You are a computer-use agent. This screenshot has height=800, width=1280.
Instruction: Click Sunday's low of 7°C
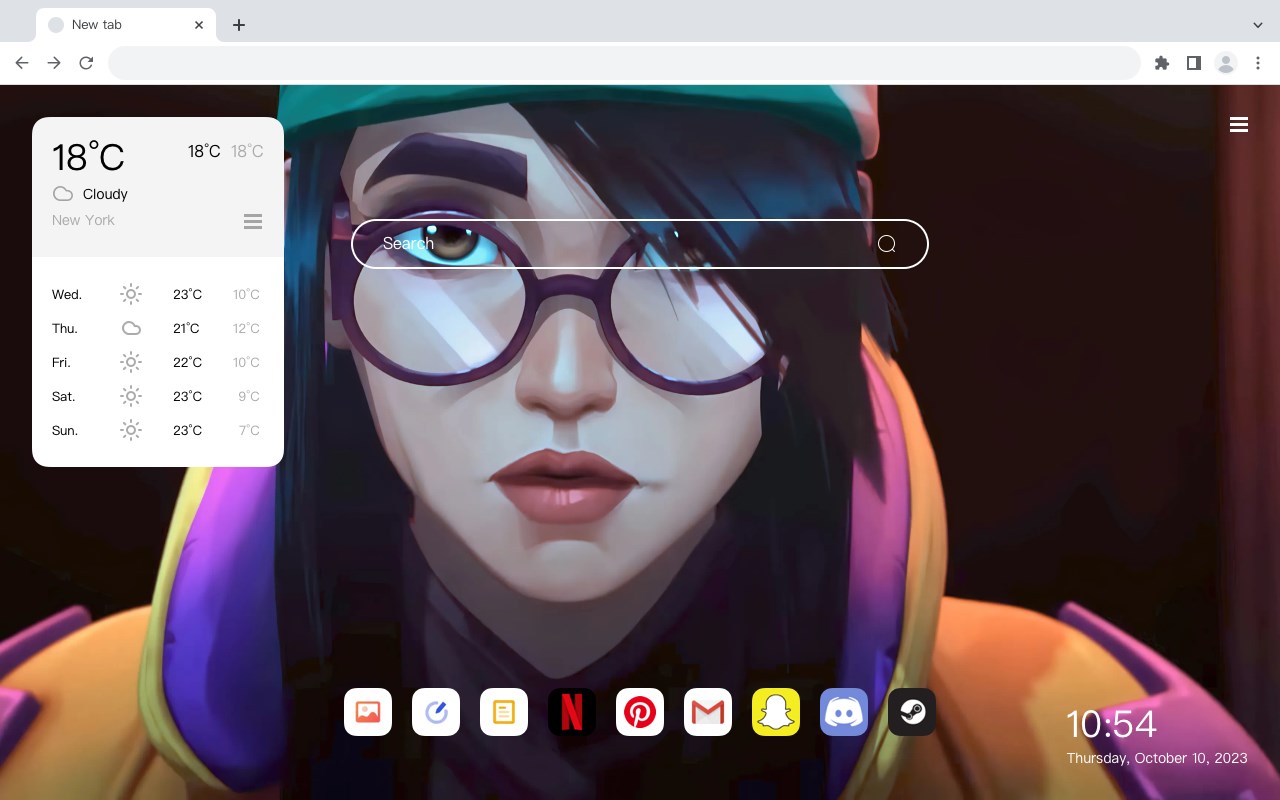coord(249,430)
